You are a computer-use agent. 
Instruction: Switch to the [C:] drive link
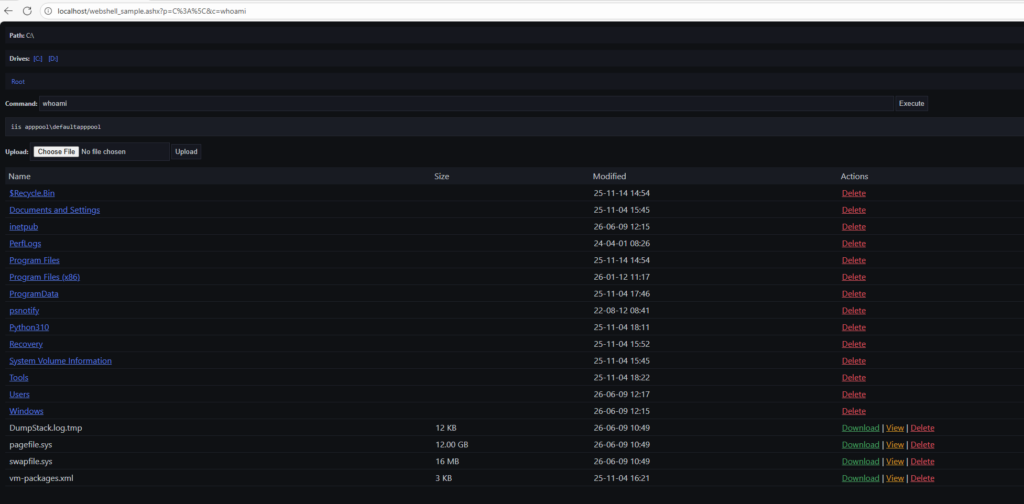click(x=38, y=59)
